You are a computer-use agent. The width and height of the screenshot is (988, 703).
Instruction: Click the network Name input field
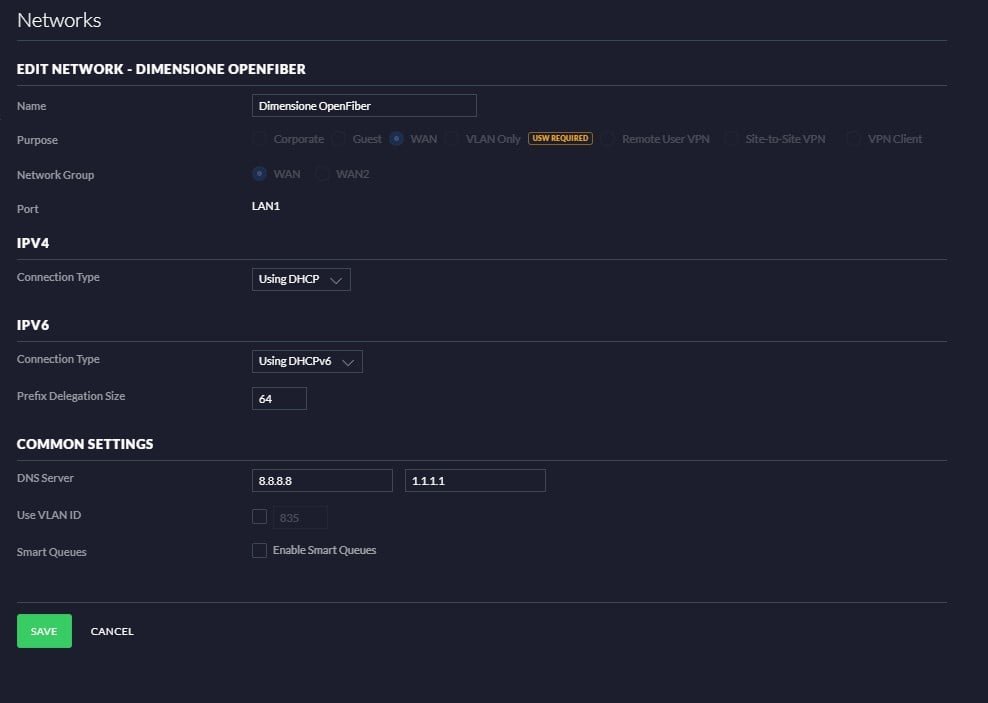point(364,105)
